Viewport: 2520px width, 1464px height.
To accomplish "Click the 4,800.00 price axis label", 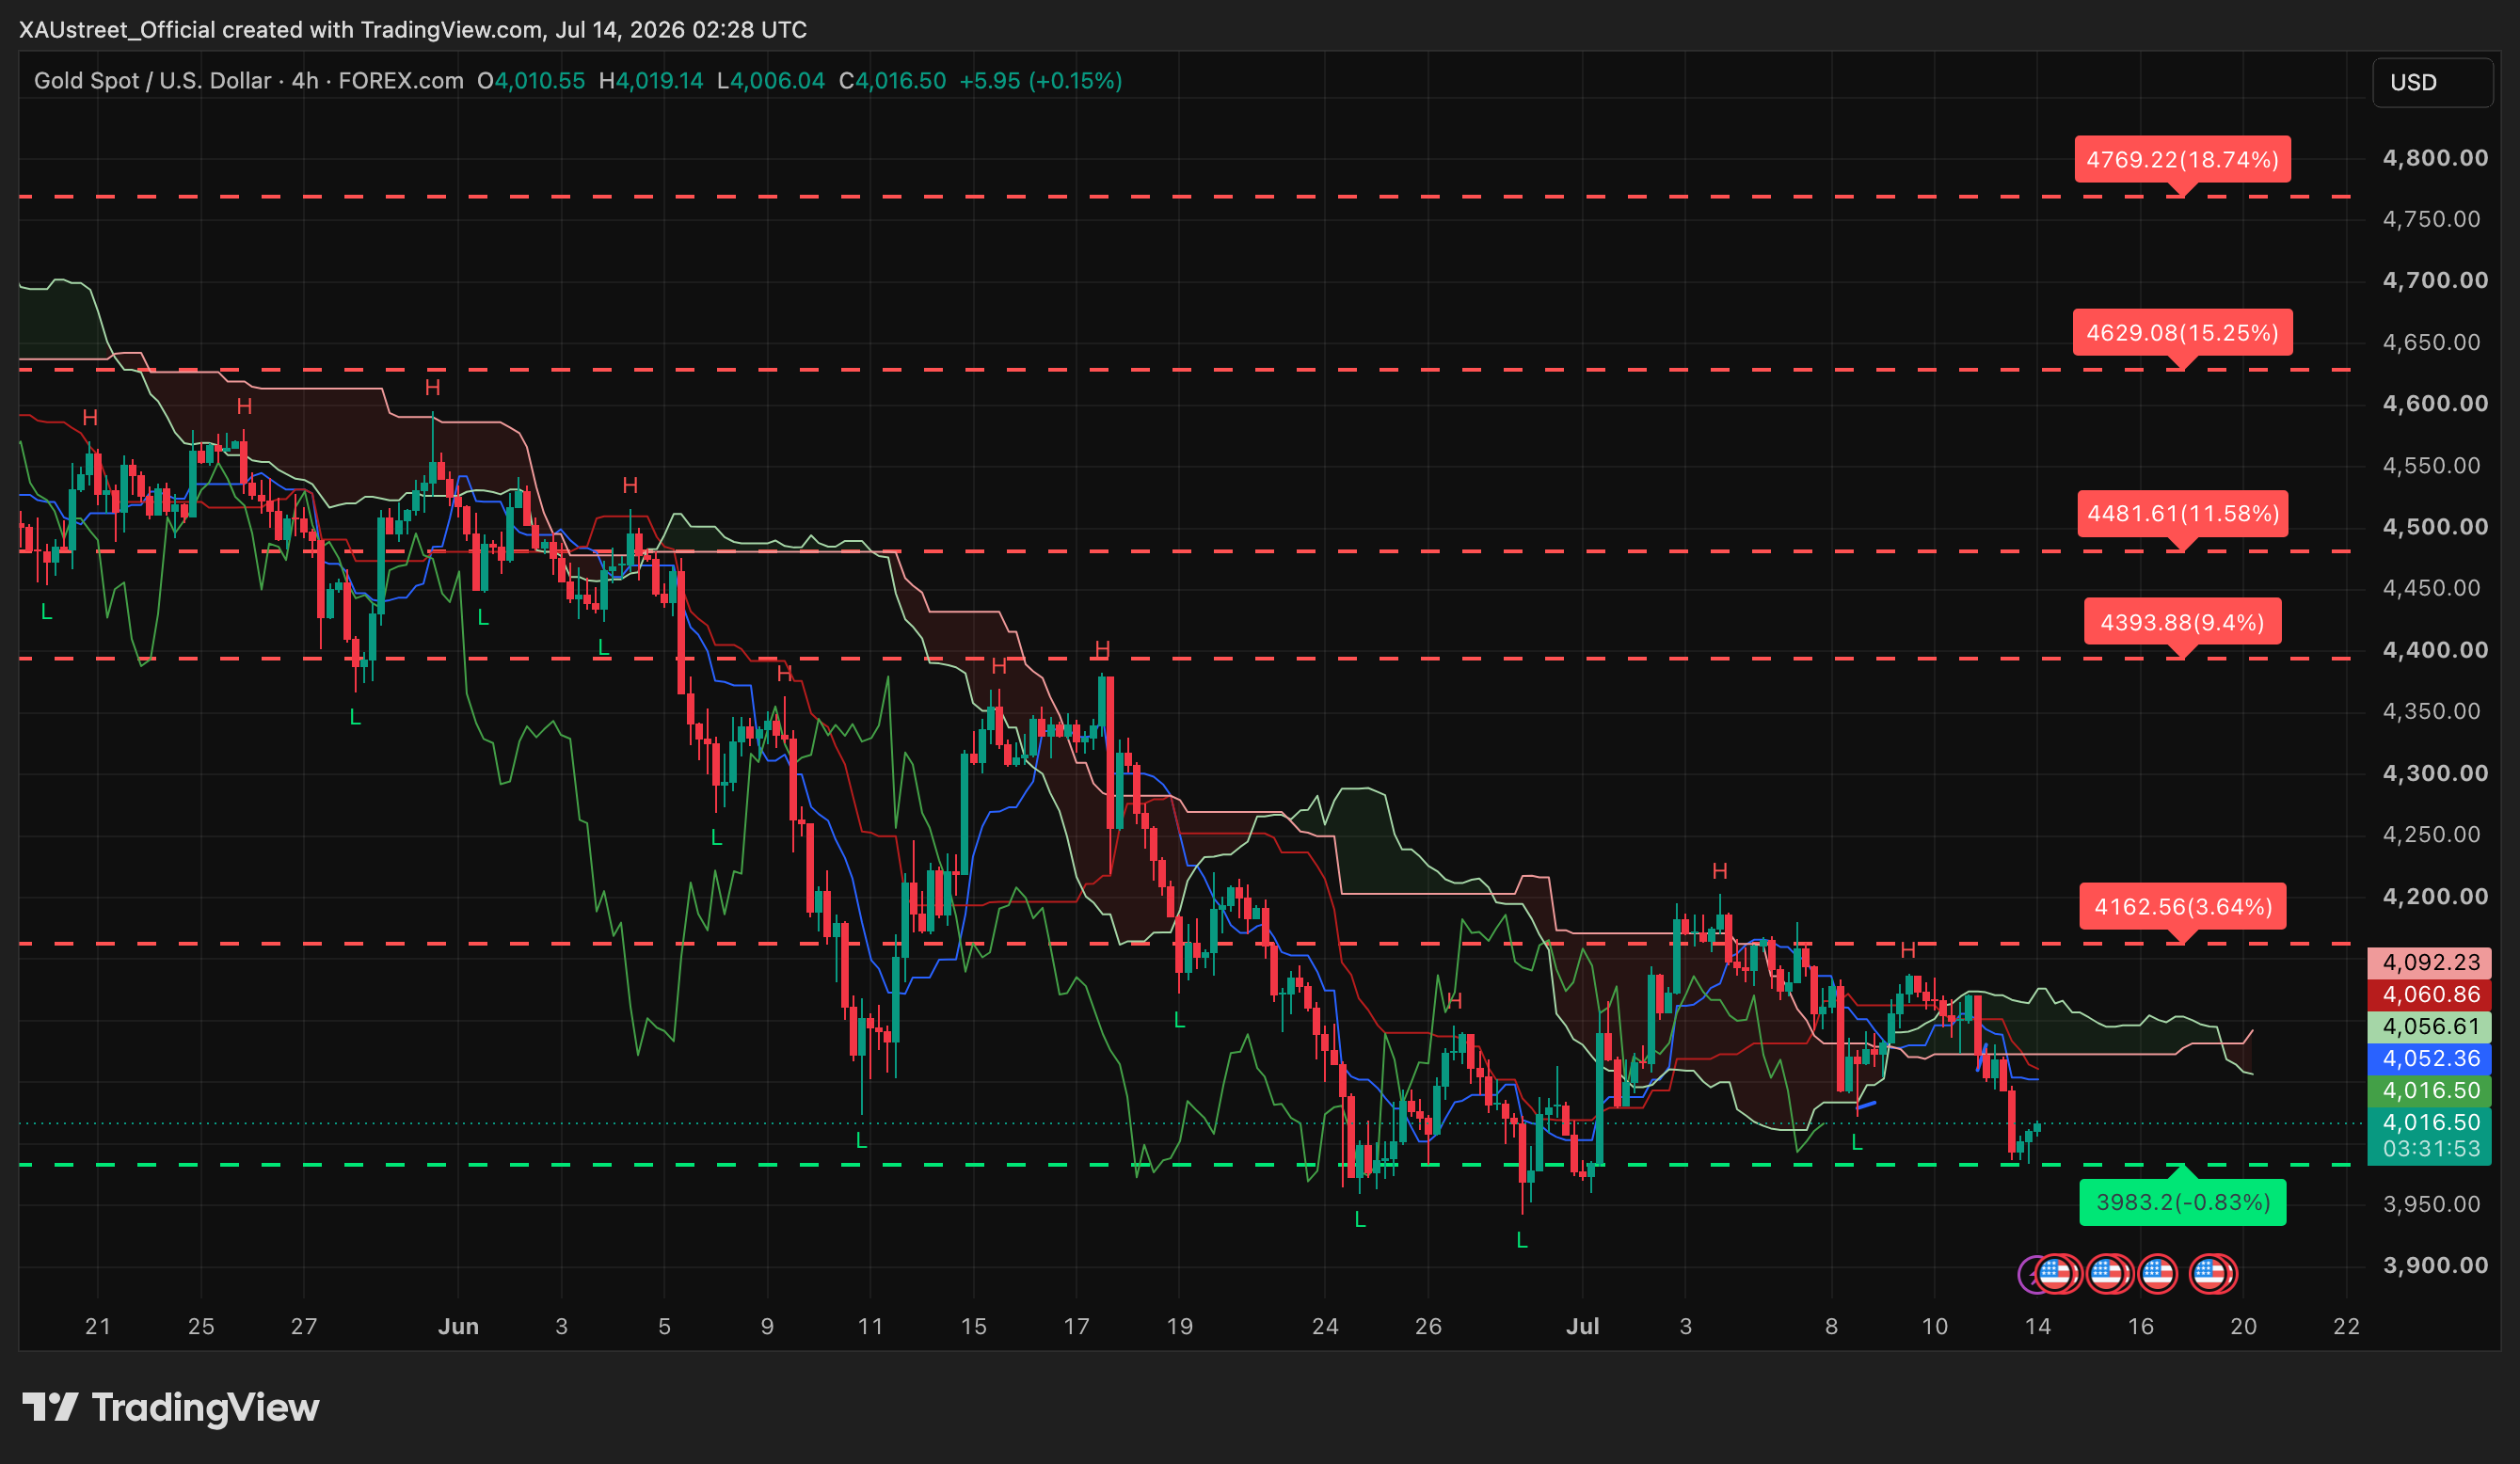I will [2435, 158].
